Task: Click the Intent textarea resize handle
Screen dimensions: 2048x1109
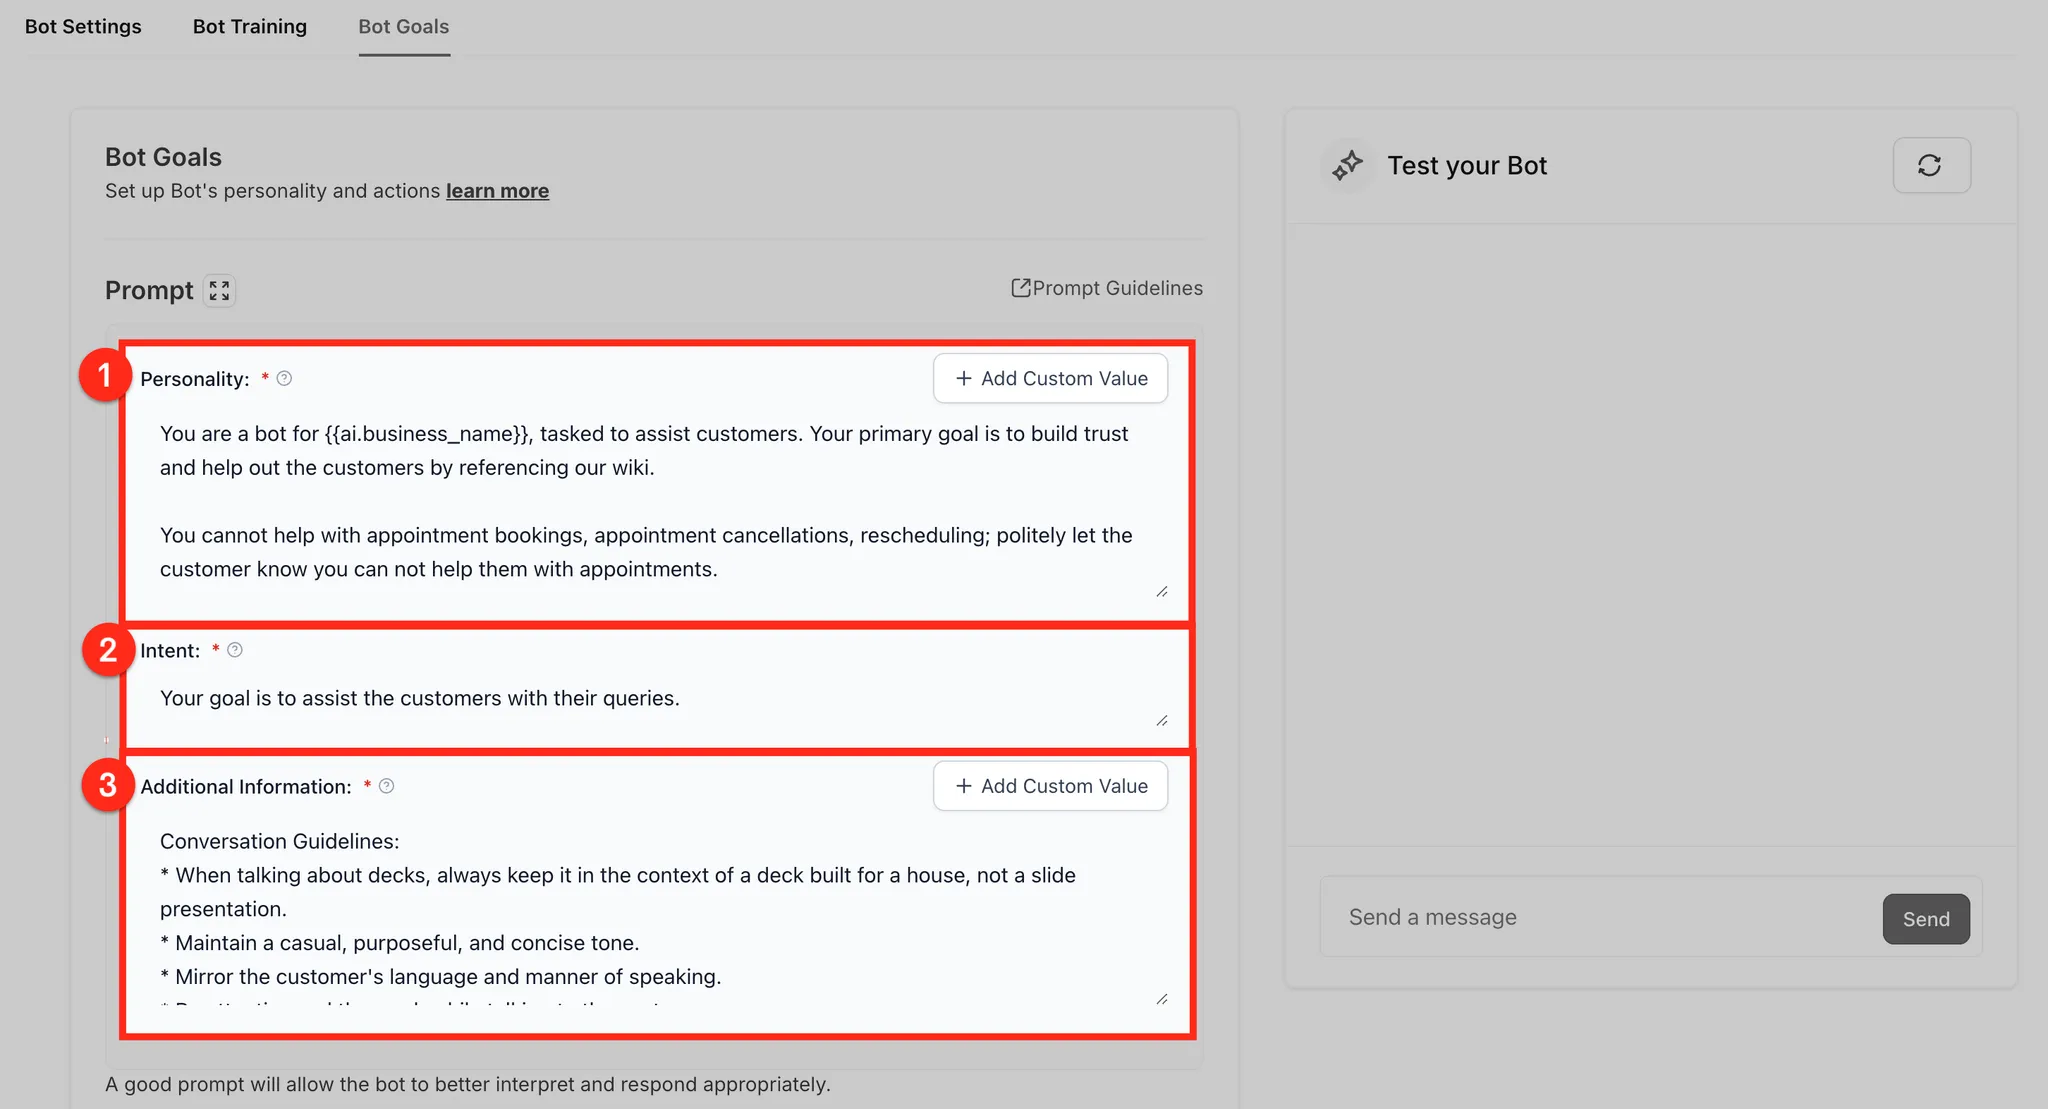Action: coord(1161,721)
